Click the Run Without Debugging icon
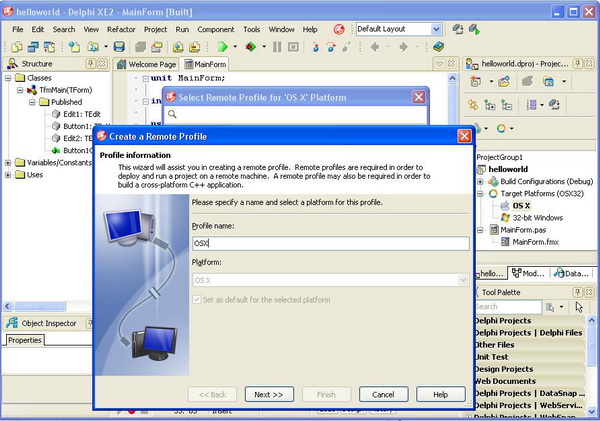This screenshot has height=421, width=600. tap(251, 47)
